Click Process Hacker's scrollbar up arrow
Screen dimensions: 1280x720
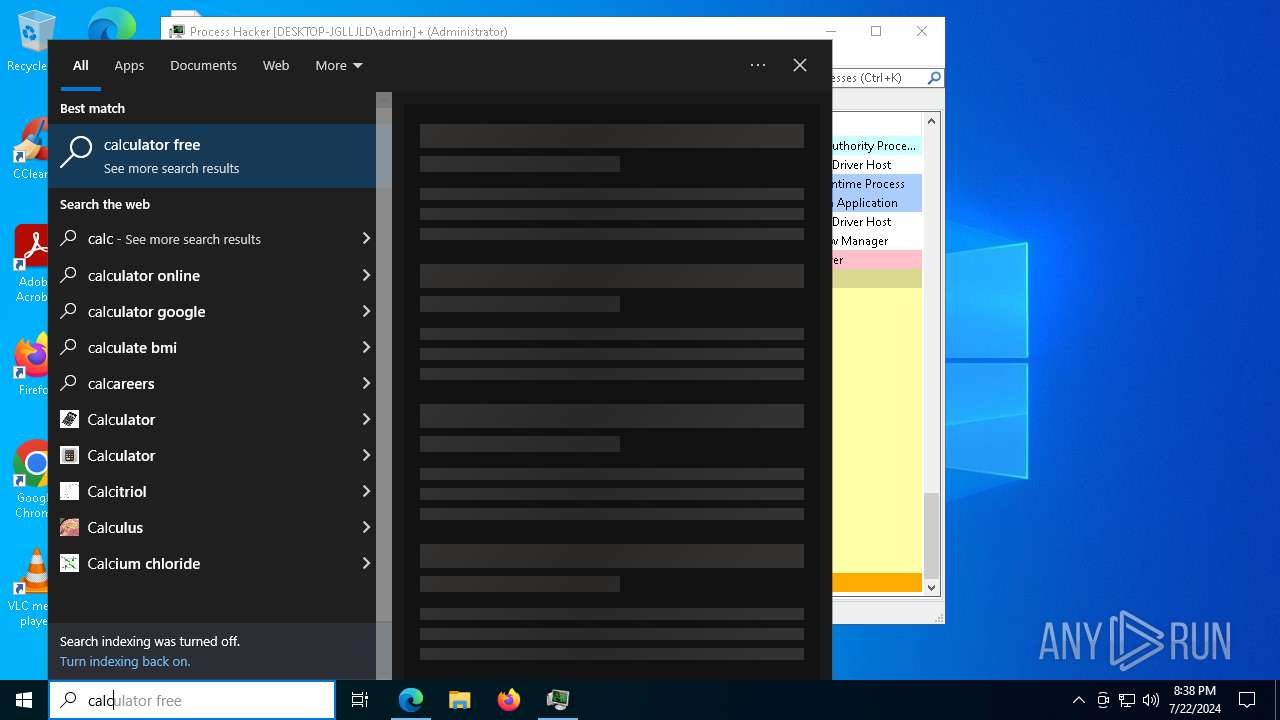[x=932, y=121]
